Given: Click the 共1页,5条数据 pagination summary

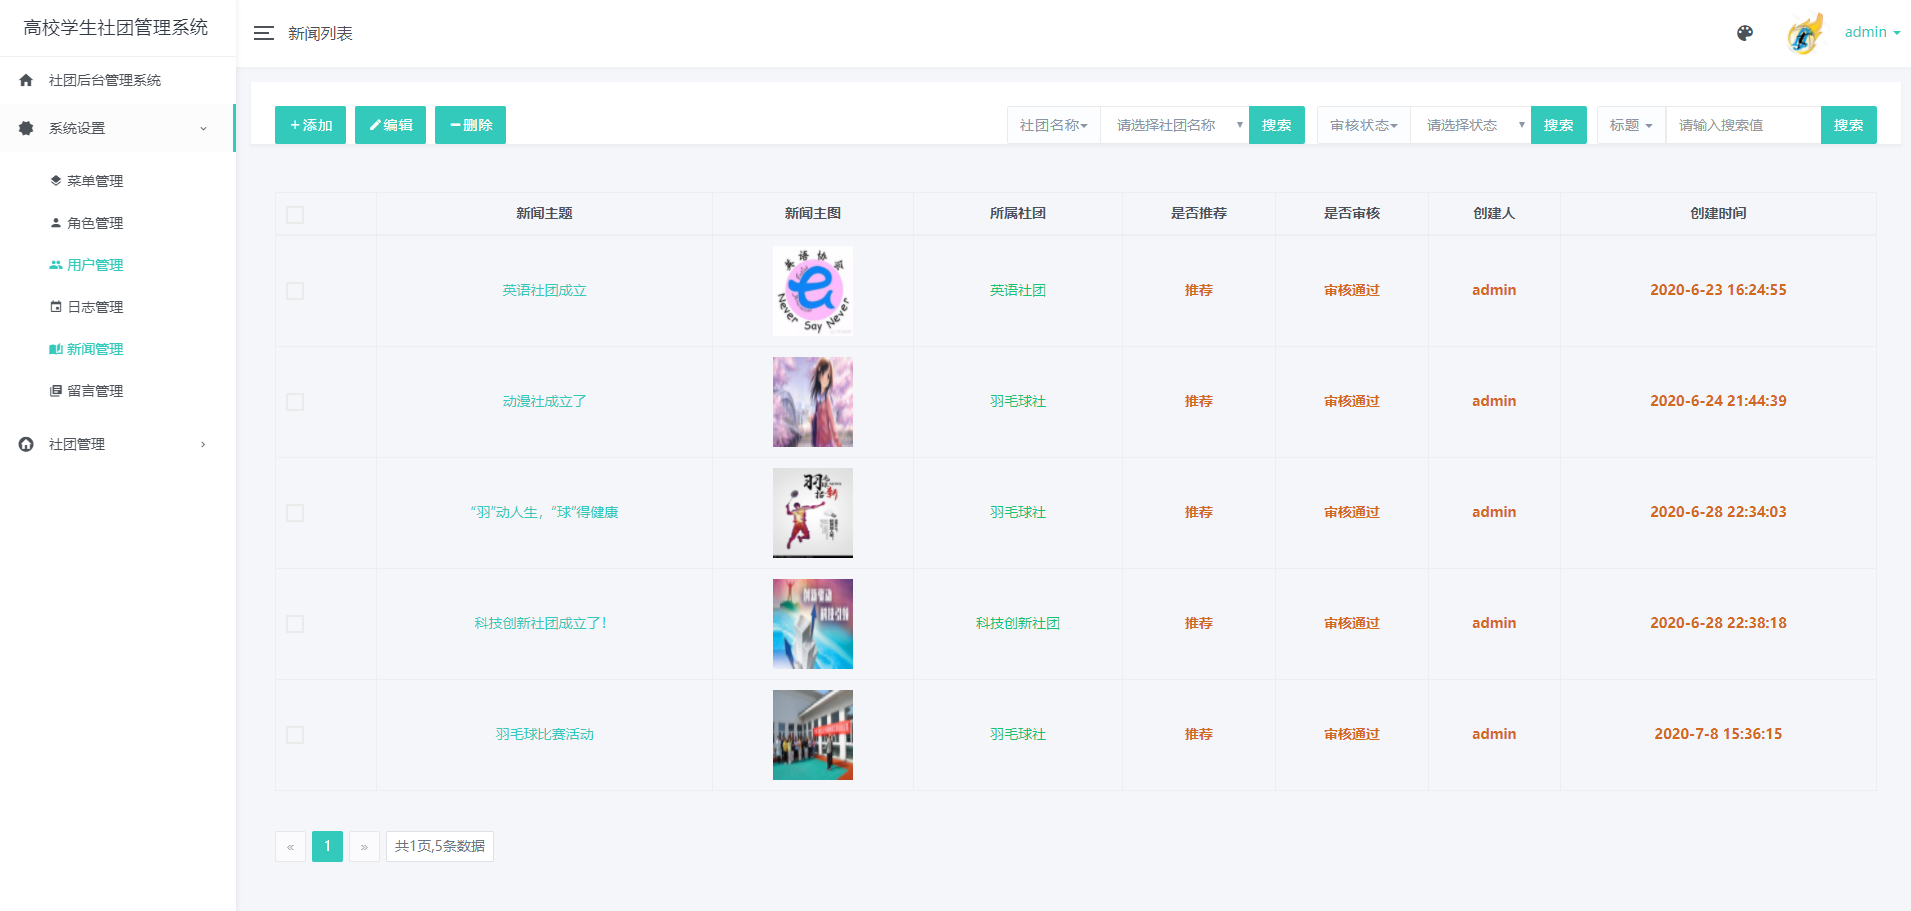Looking at the screenshot, I should point(440,846).
